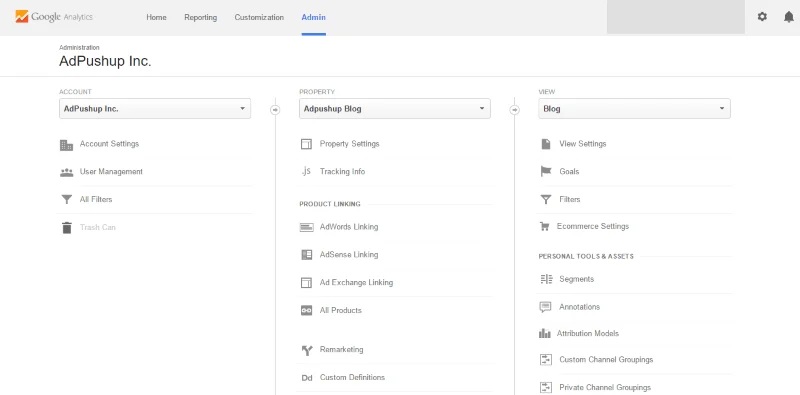Viewport: 800px width, 395px height.
Task: Open the AdSense Linking link
Action: pyautogui.click(x=349, y=255)
